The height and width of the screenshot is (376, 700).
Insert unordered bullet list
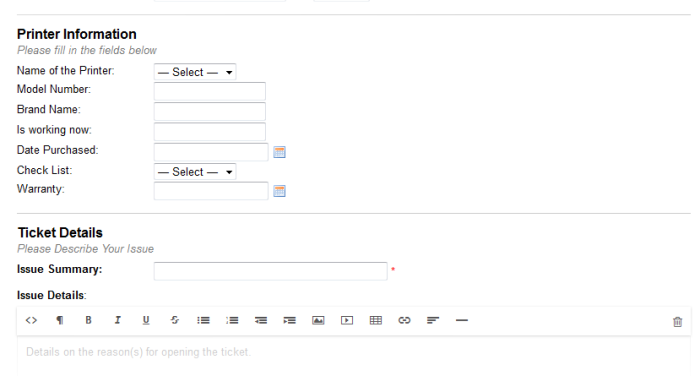click(203, 320)
